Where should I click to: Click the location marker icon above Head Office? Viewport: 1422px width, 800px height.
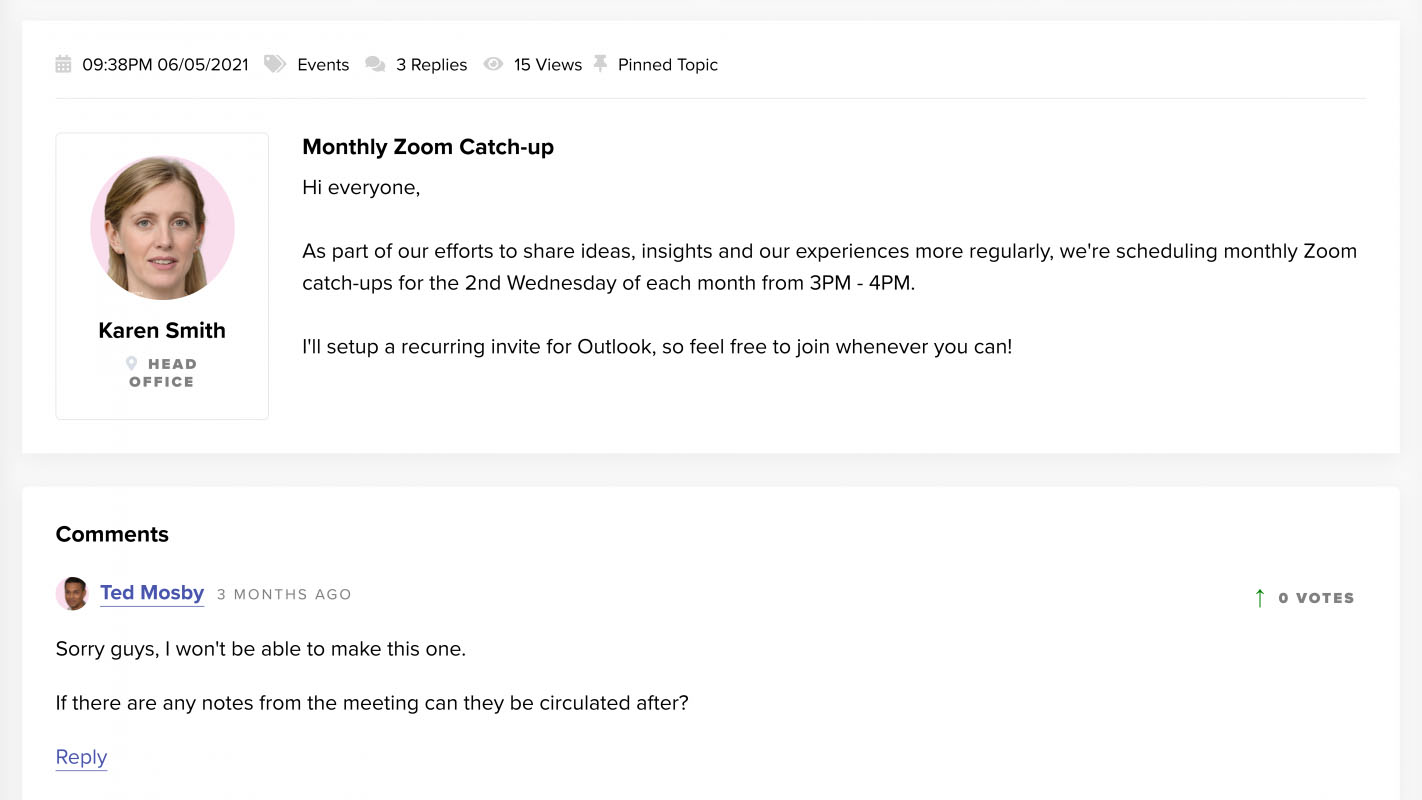[132, 364]
